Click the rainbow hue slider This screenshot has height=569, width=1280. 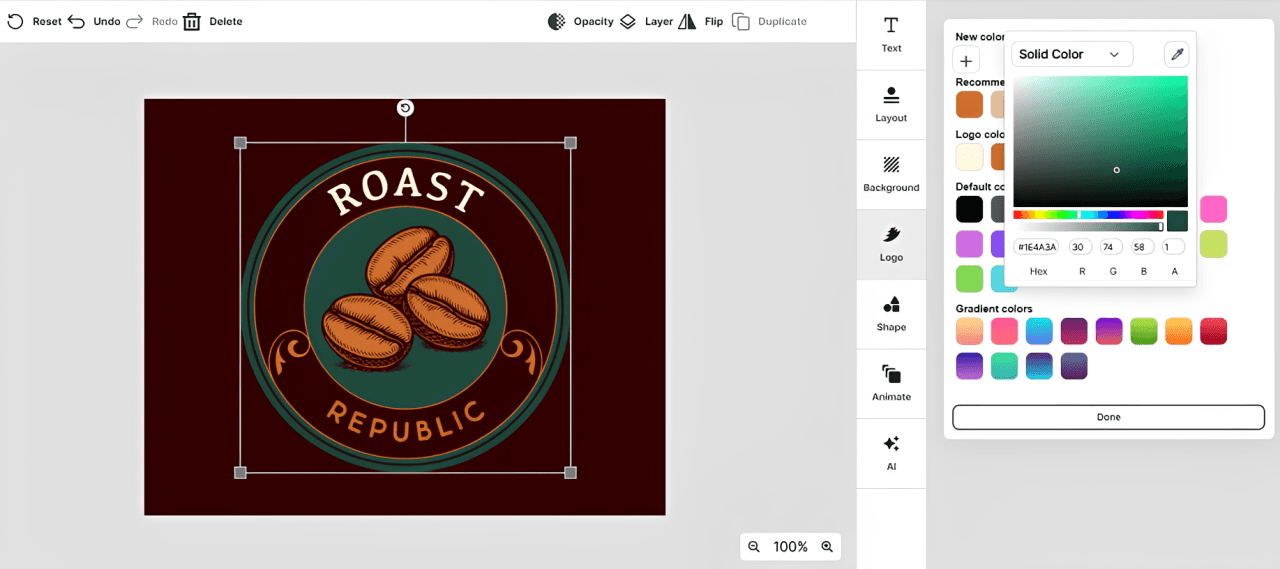(1088, 214)
